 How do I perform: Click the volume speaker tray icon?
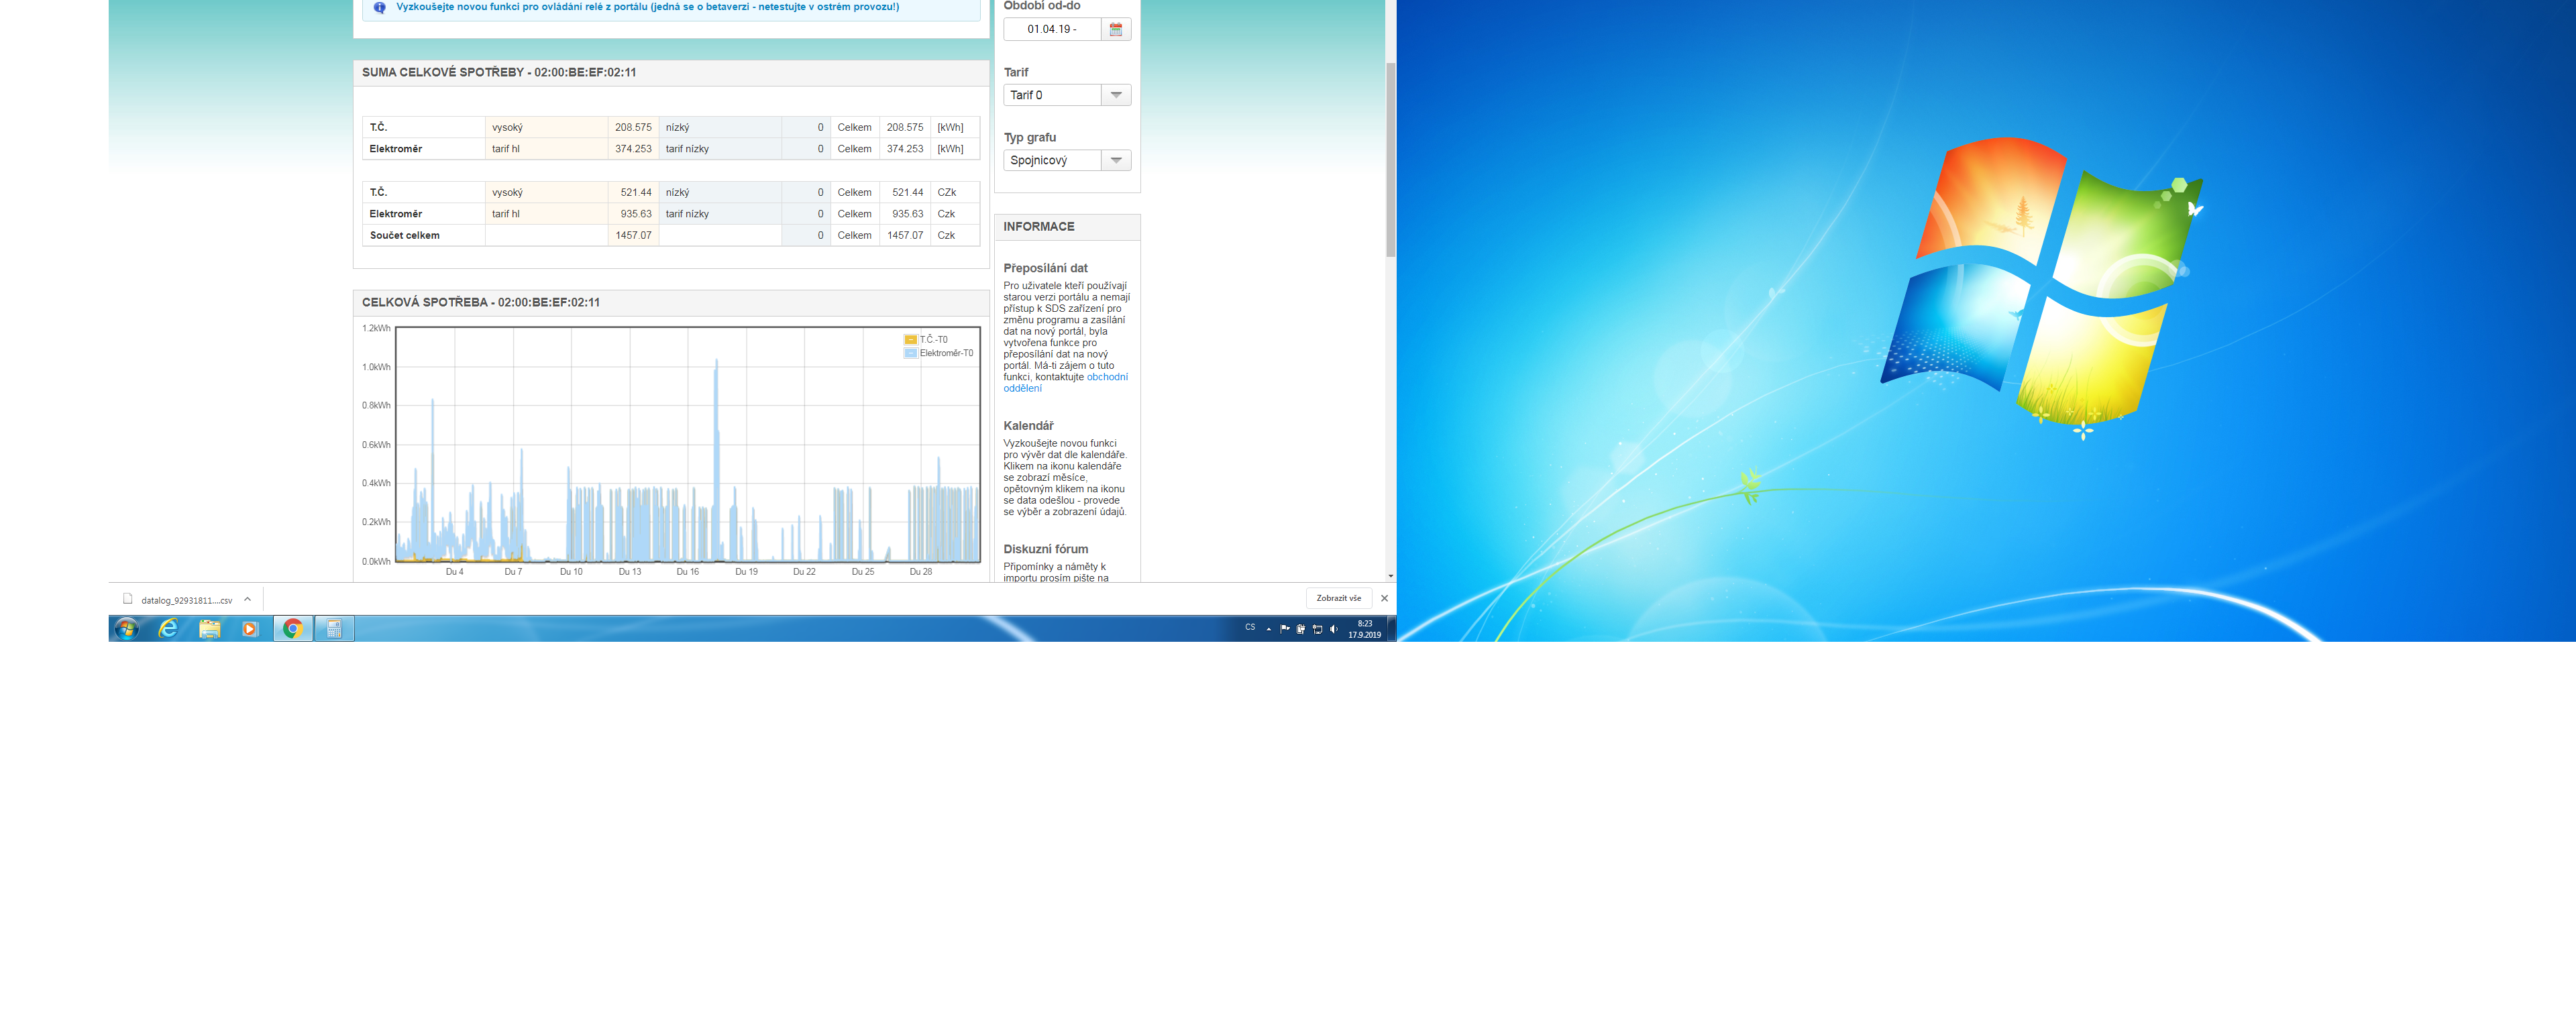click(x=1333, y=629)
